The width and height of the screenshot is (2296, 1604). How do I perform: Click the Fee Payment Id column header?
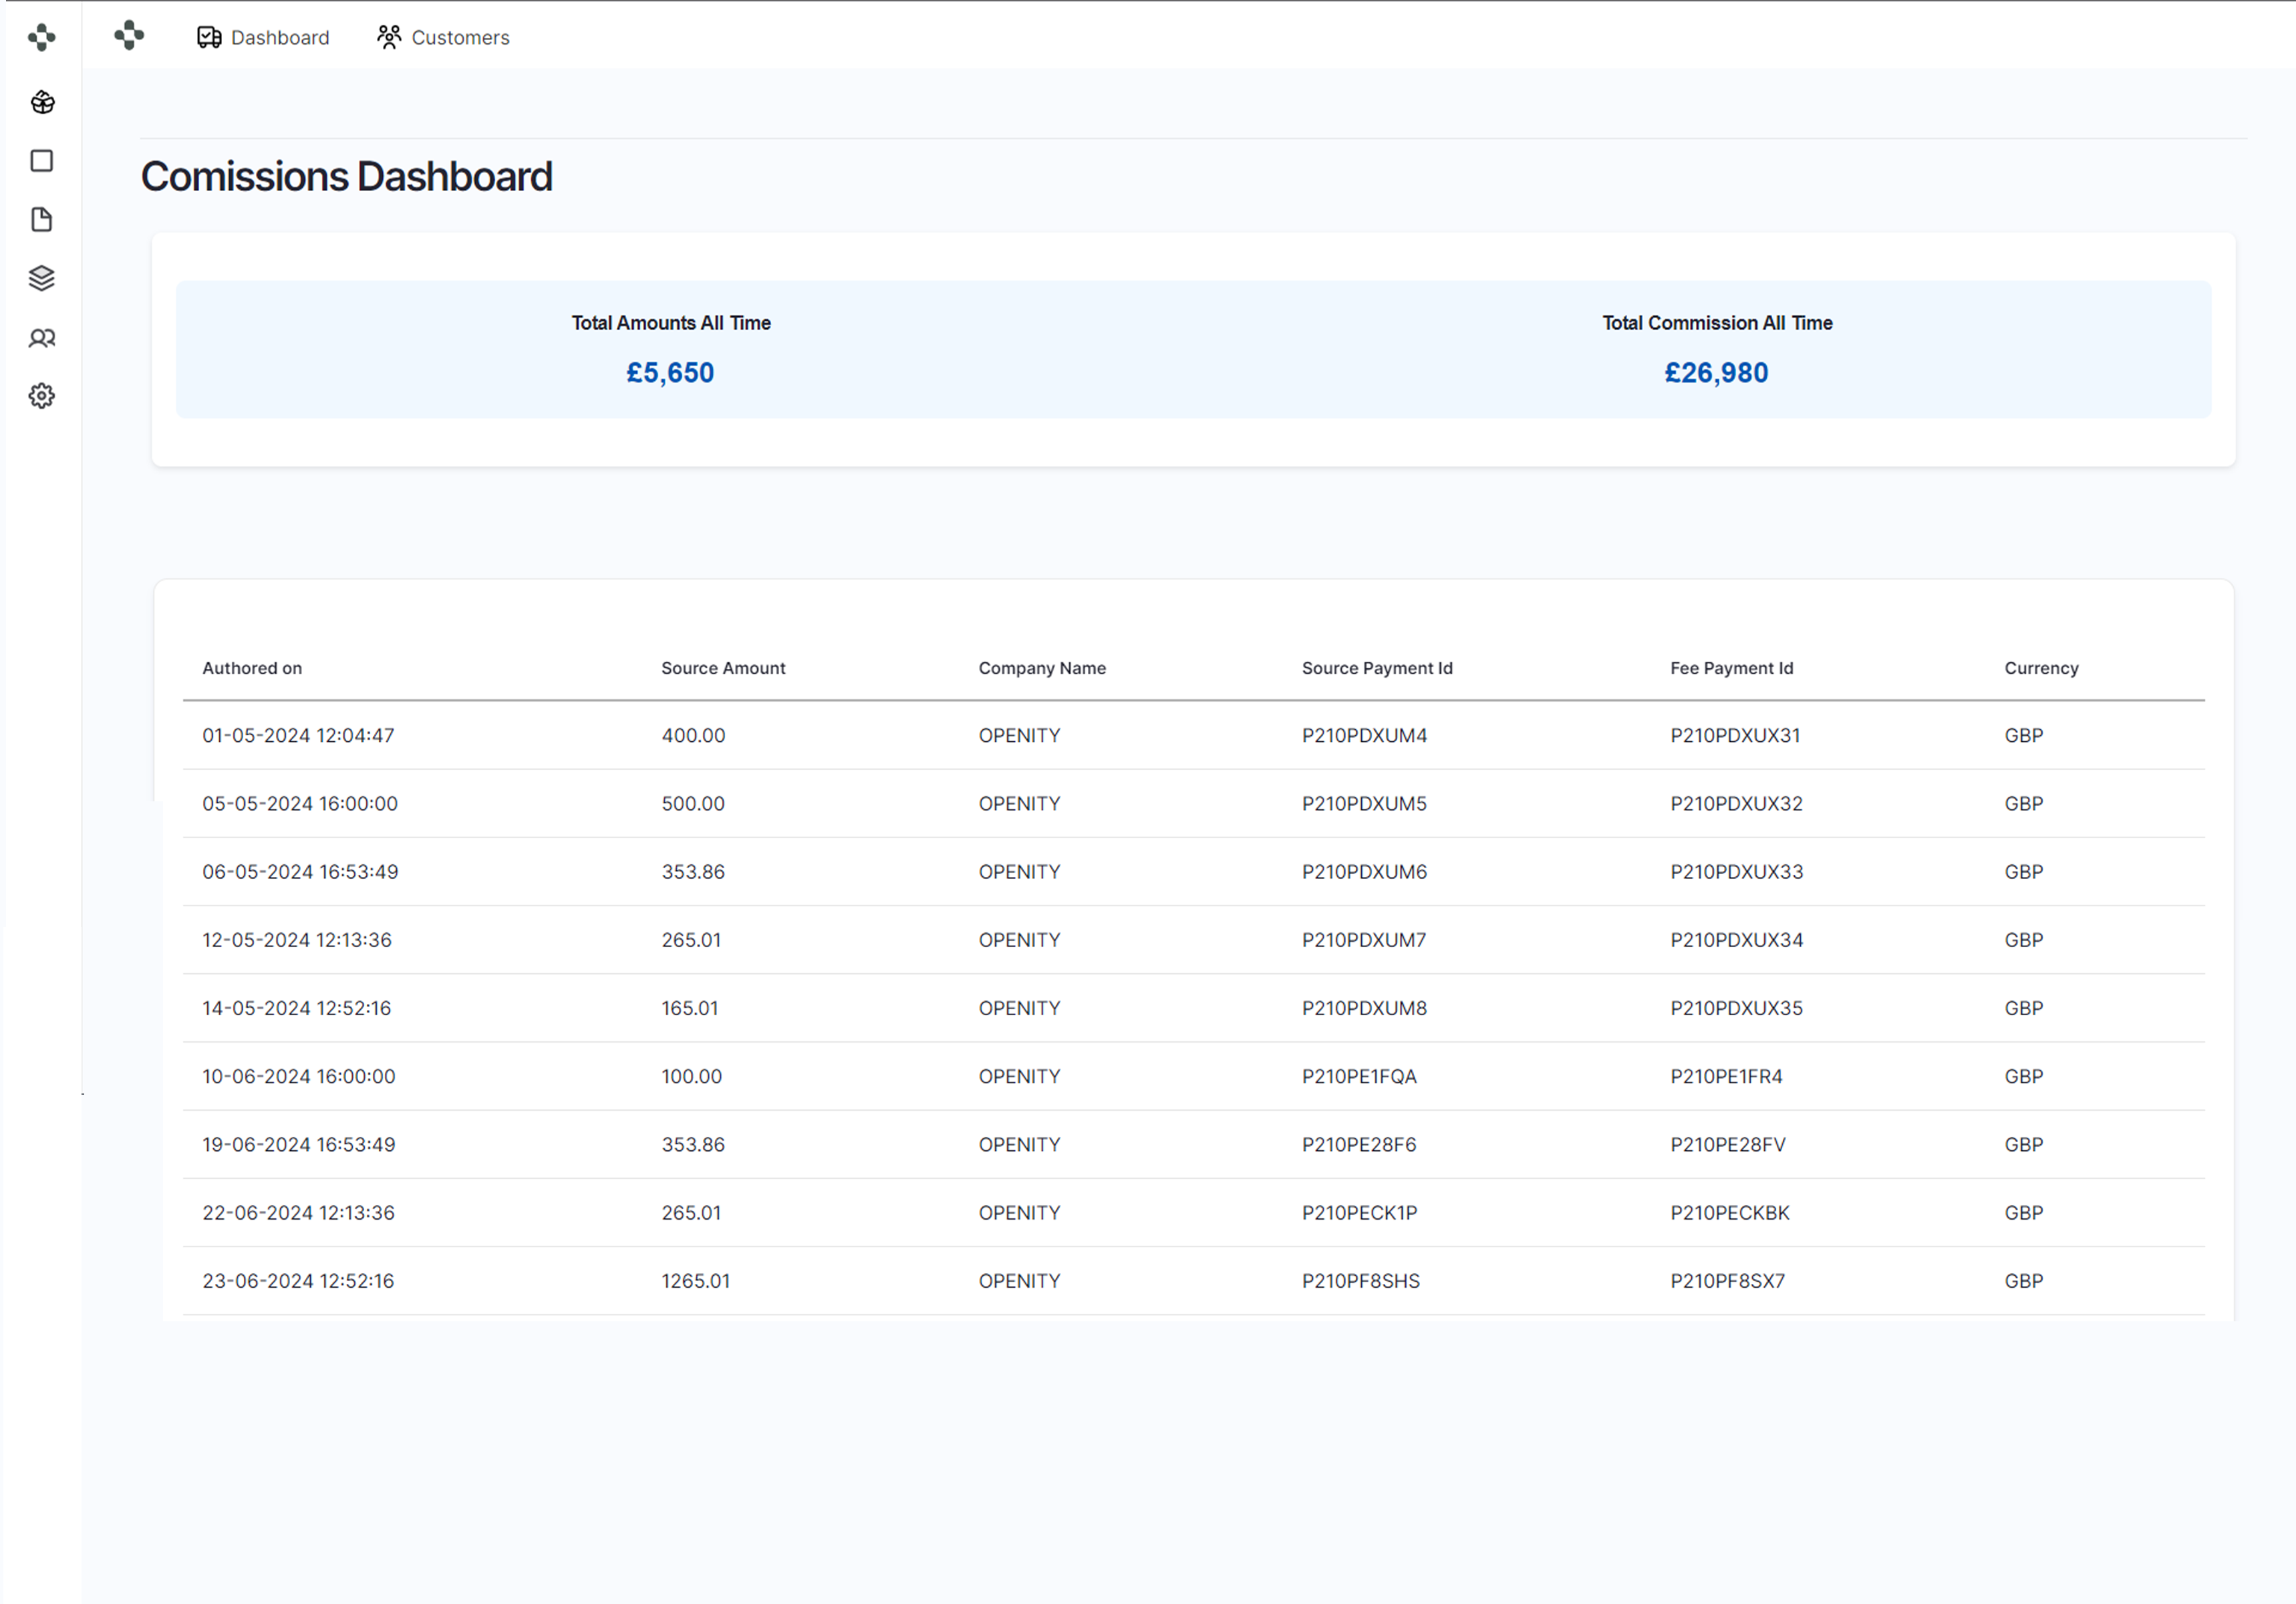coord(1731,668)
